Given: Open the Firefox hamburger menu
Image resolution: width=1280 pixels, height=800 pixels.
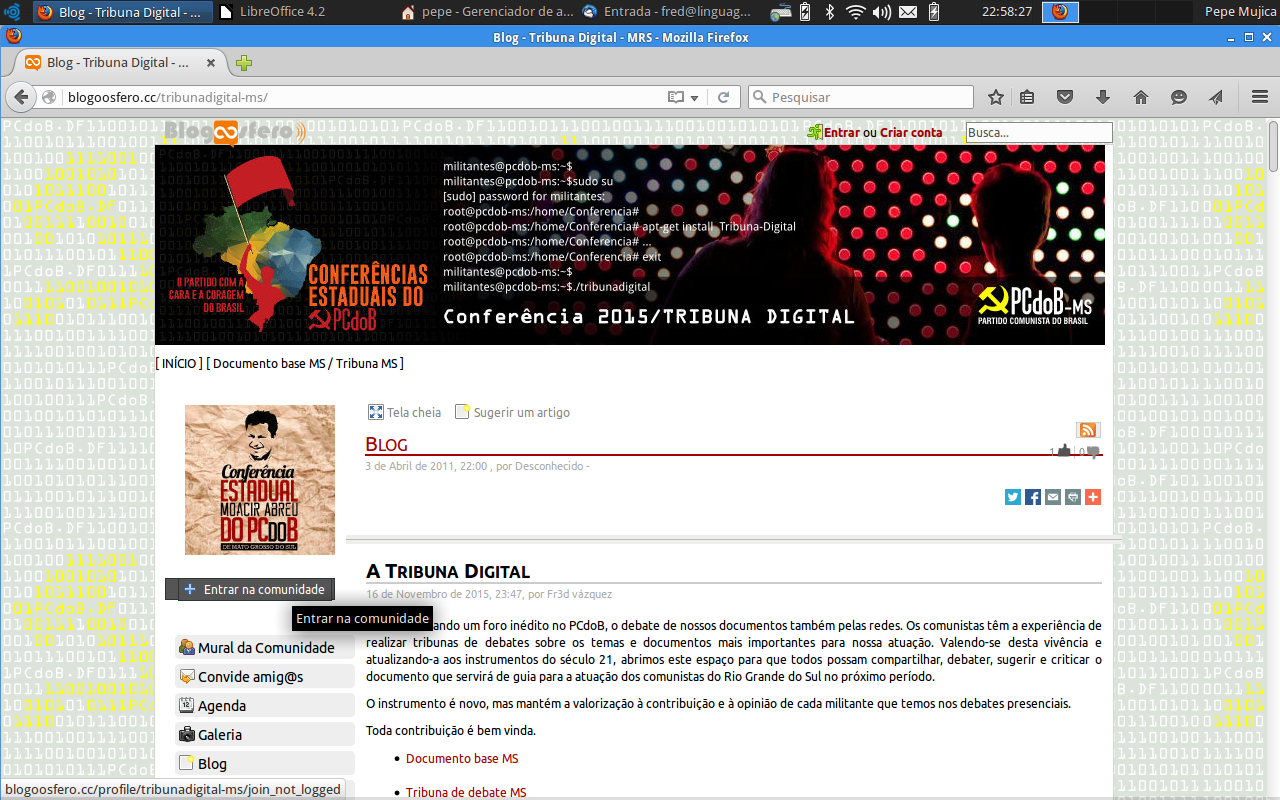Looking at the screenshot, I should (1260, 97).
